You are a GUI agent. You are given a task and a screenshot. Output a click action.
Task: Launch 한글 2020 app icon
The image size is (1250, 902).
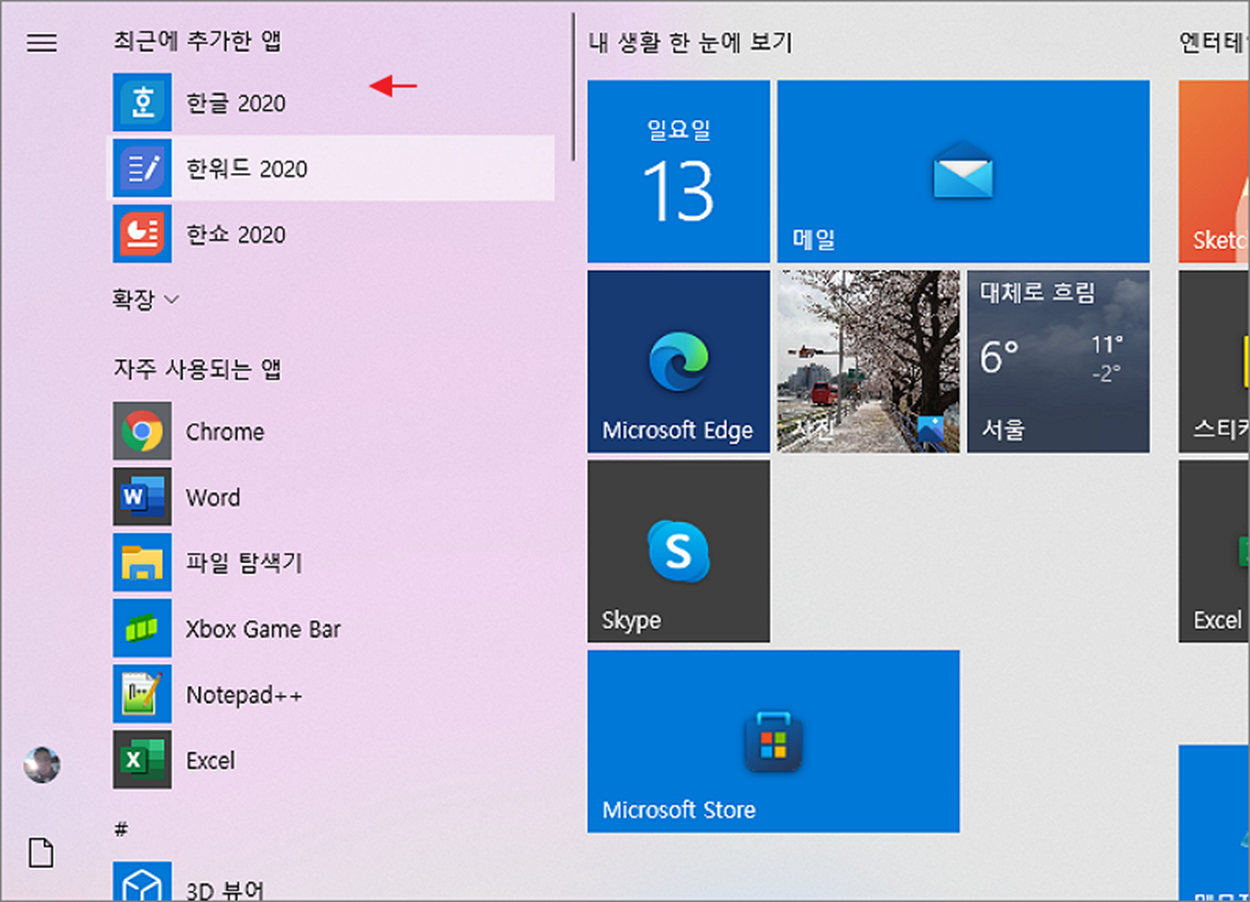pyautogui.click(x=142, y=102)
